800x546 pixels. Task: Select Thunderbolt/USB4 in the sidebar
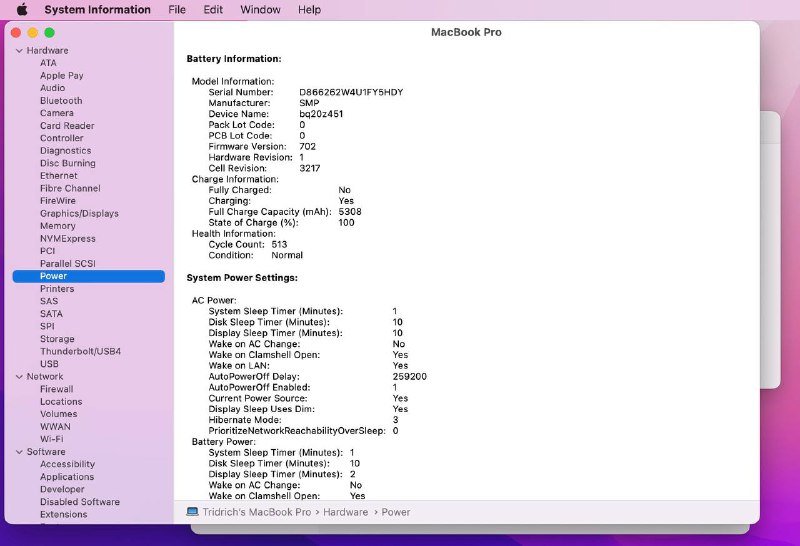tap(80, 351)
